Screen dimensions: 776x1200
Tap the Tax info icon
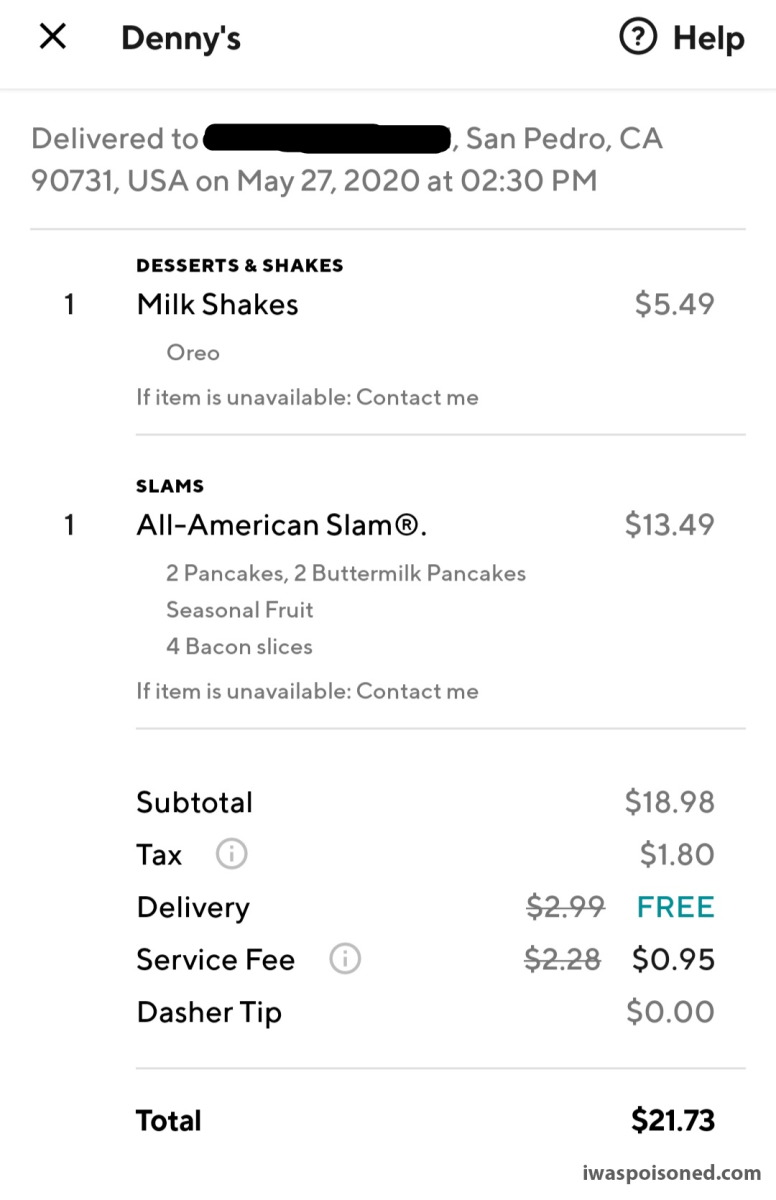coord(231,855)
